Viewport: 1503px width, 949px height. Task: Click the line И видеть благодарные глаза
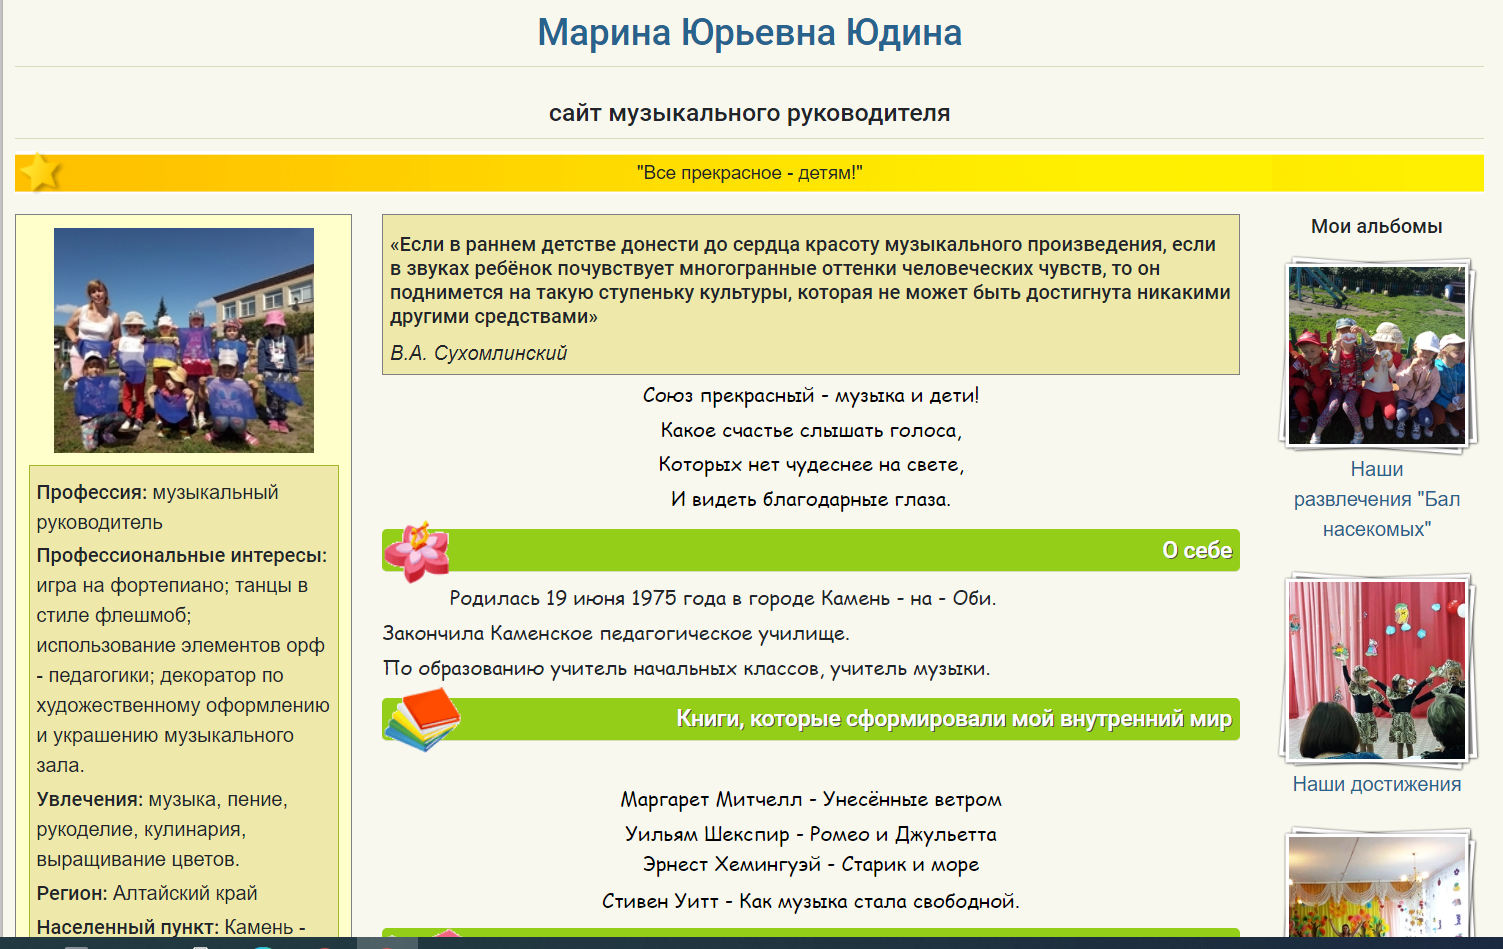[811, 499]
